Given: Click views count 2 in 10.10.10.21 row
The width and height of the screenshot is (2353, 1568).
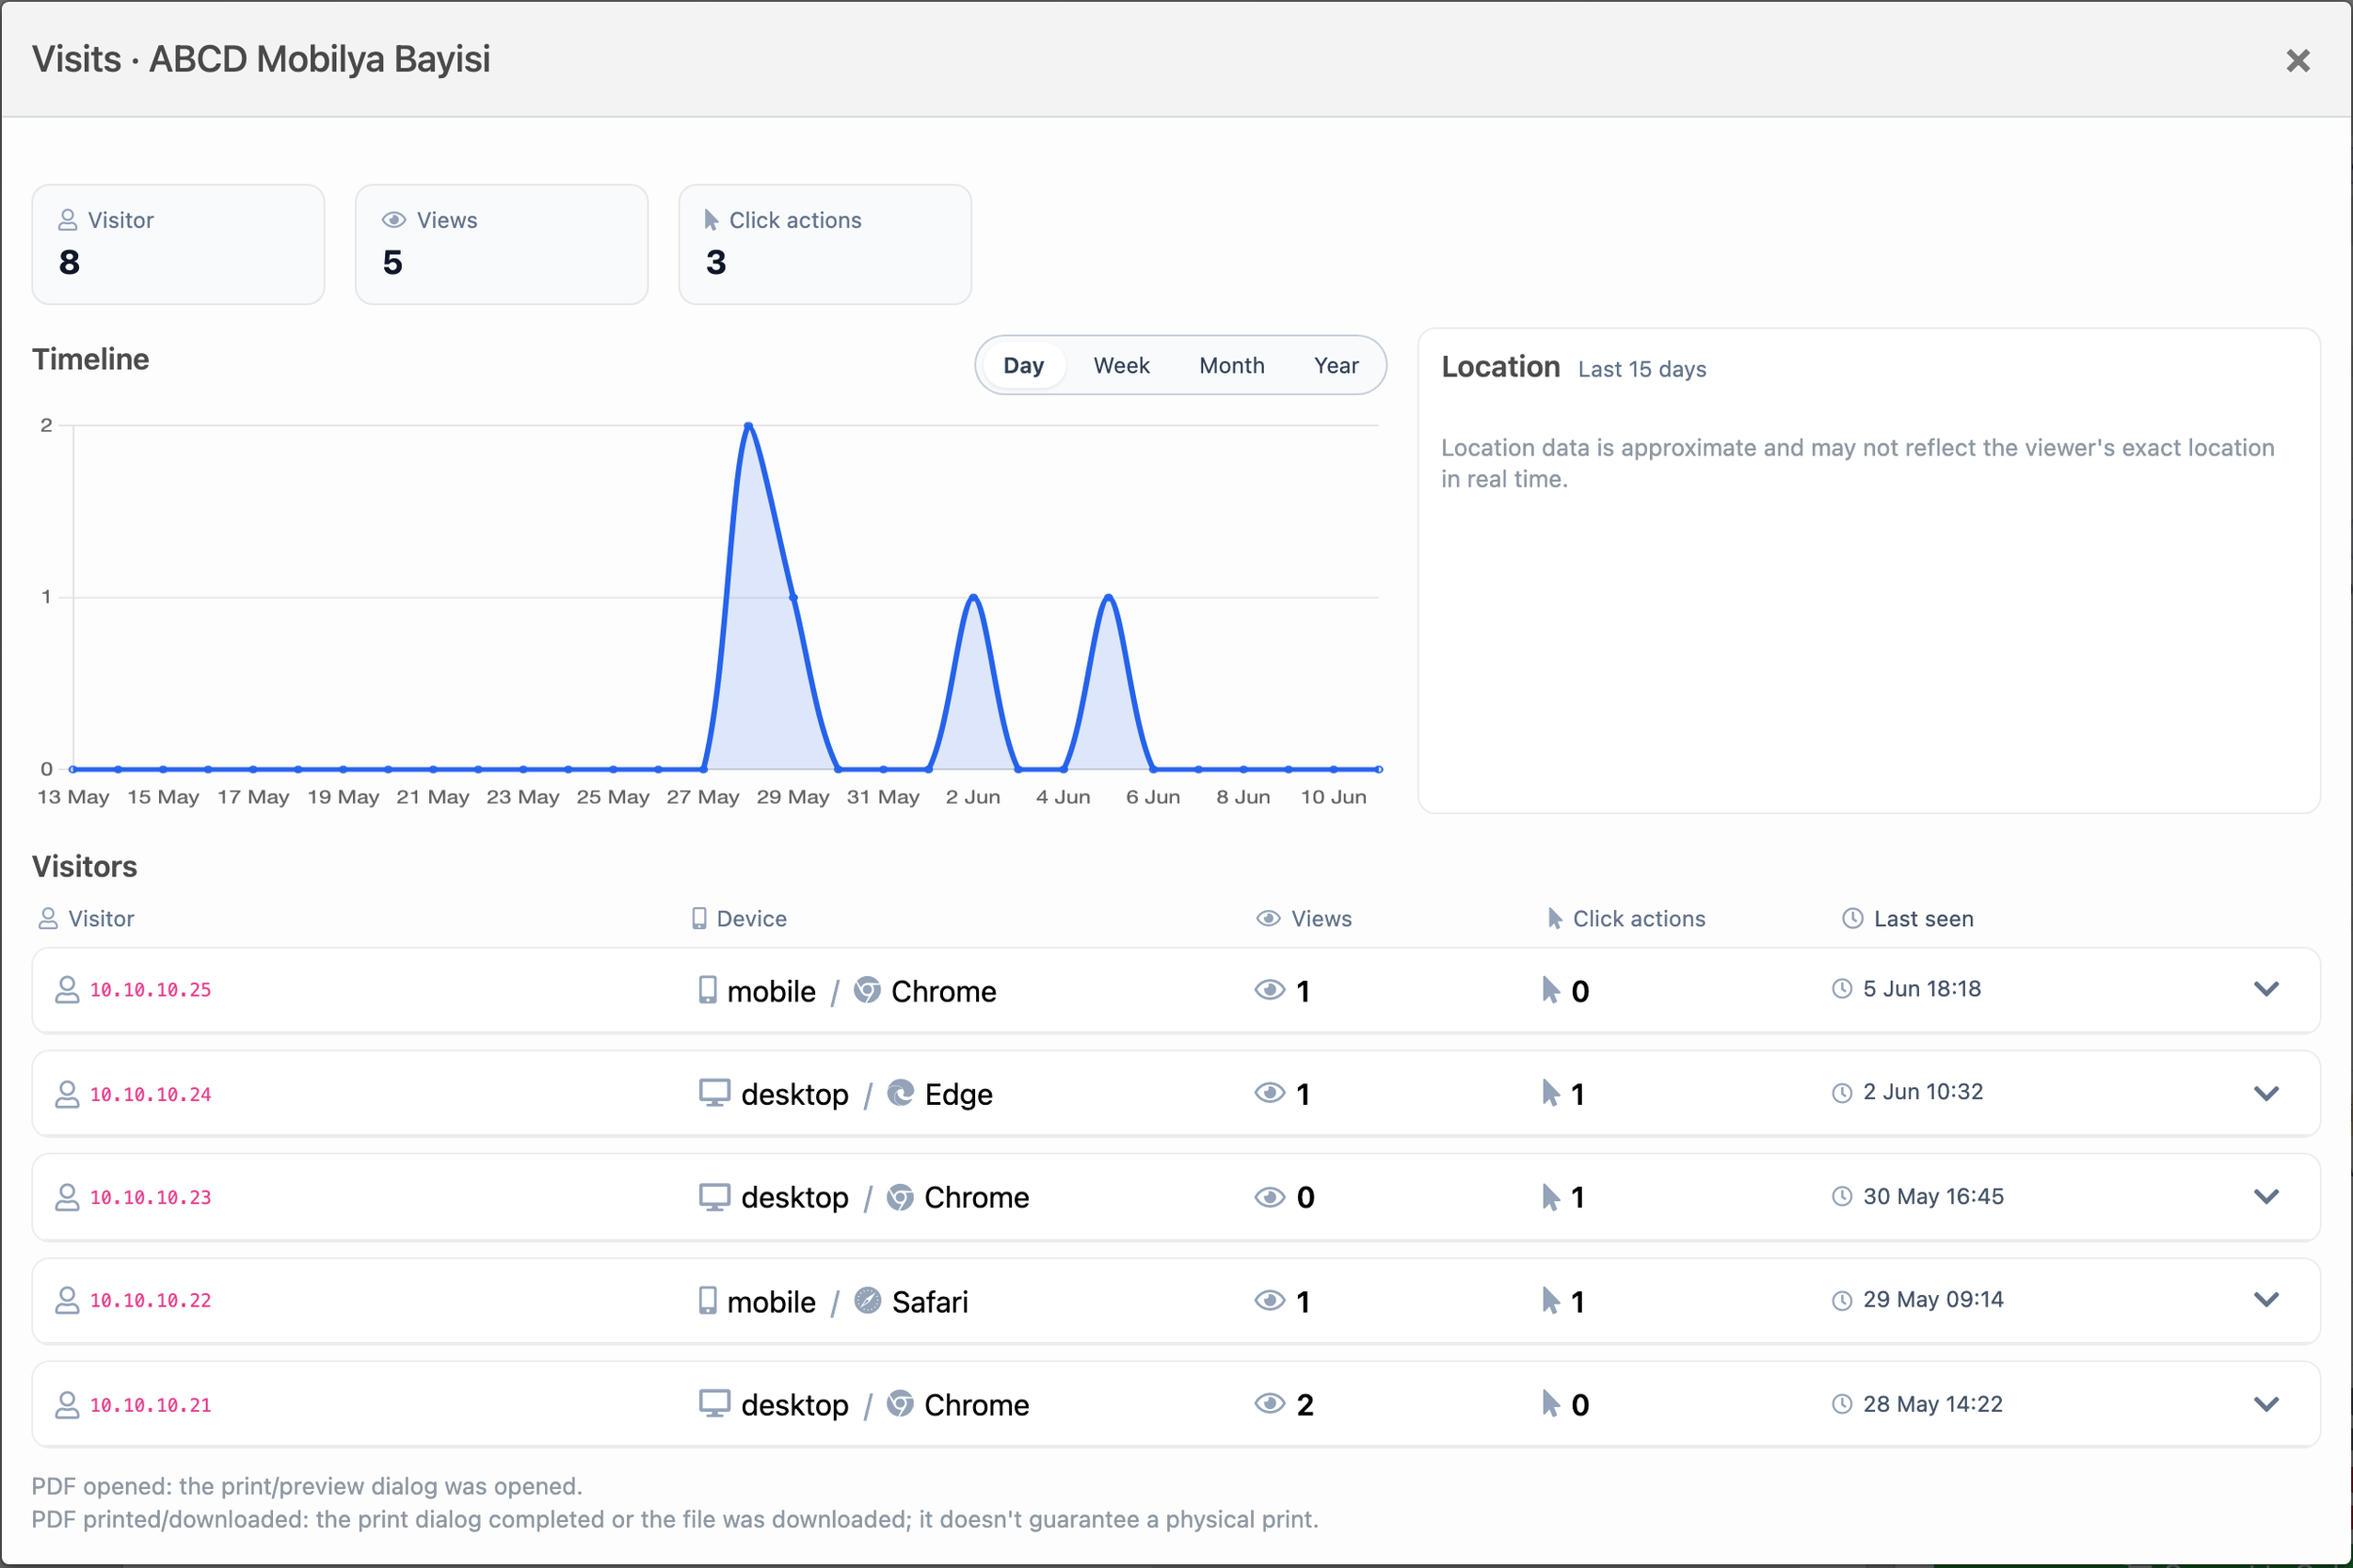Looking at the screenshot, I should [1304, 1405].
